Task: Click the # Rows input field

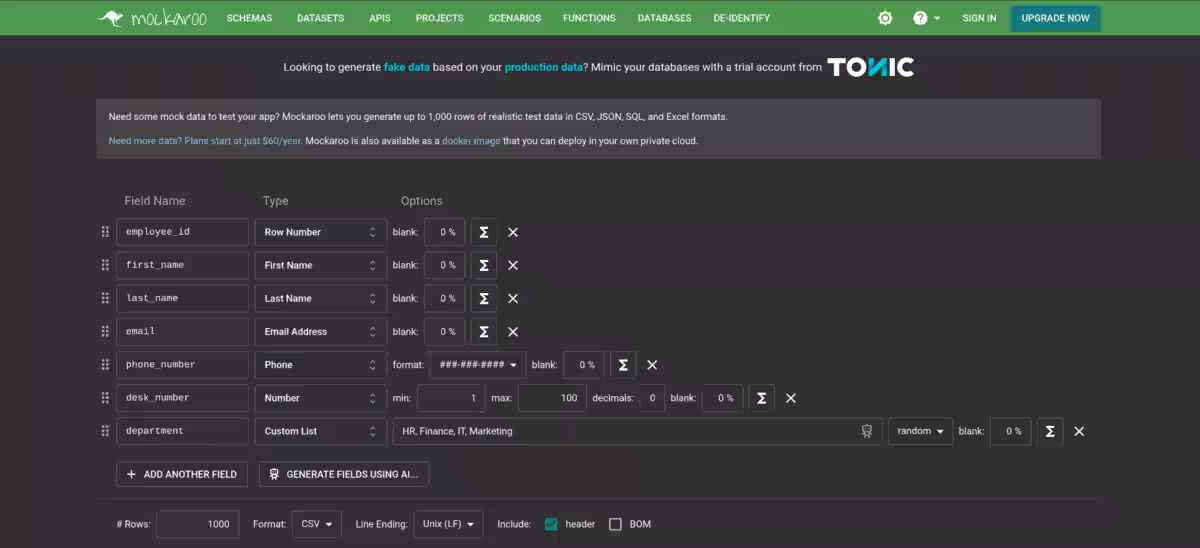Action: click(x=197, y=524)
